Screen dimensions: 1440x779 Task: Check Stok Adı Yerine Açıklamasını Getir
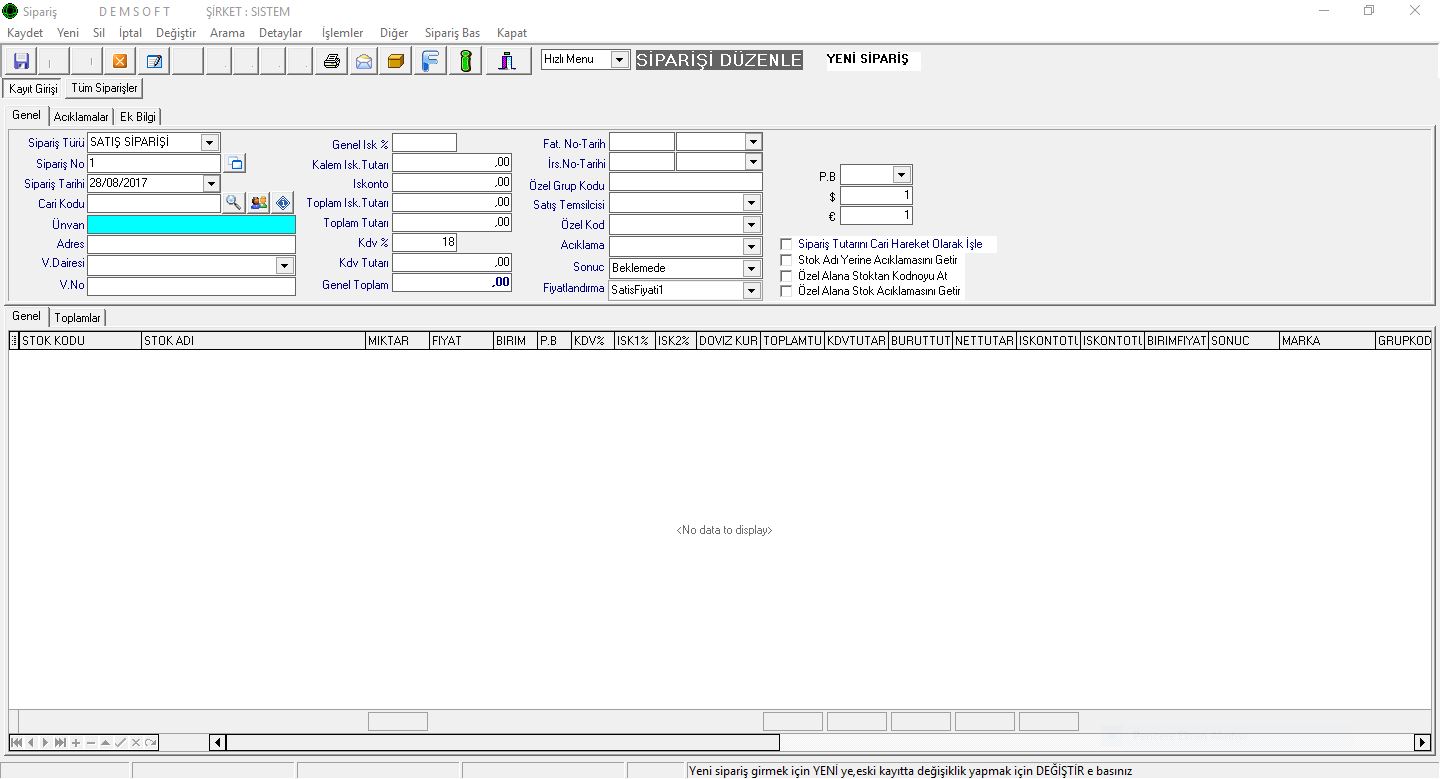click(x=786, y=260)
